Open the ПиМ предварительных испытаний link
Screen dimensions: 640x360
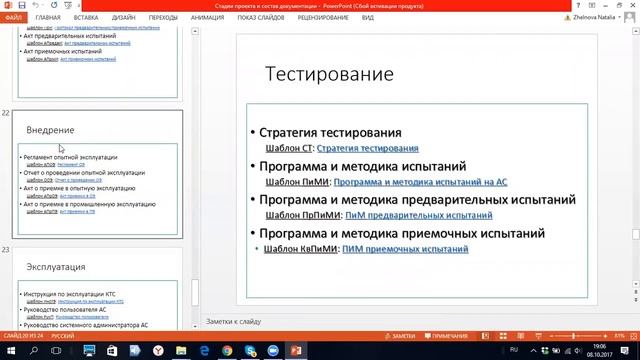tap(419, 215)
